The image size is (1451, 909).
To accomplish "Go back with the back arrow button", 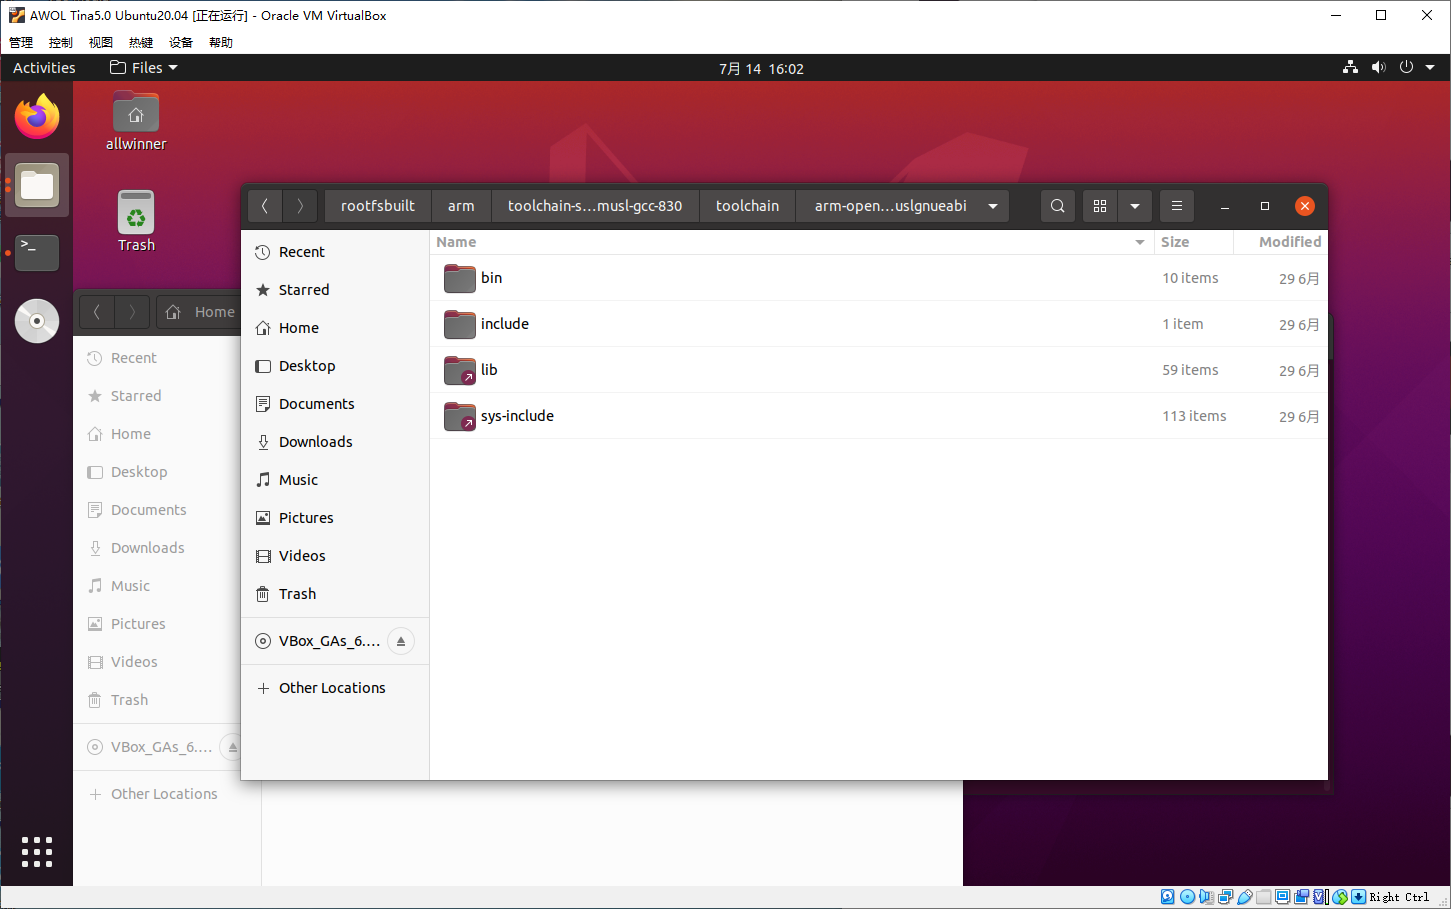I will pos(265,206).
